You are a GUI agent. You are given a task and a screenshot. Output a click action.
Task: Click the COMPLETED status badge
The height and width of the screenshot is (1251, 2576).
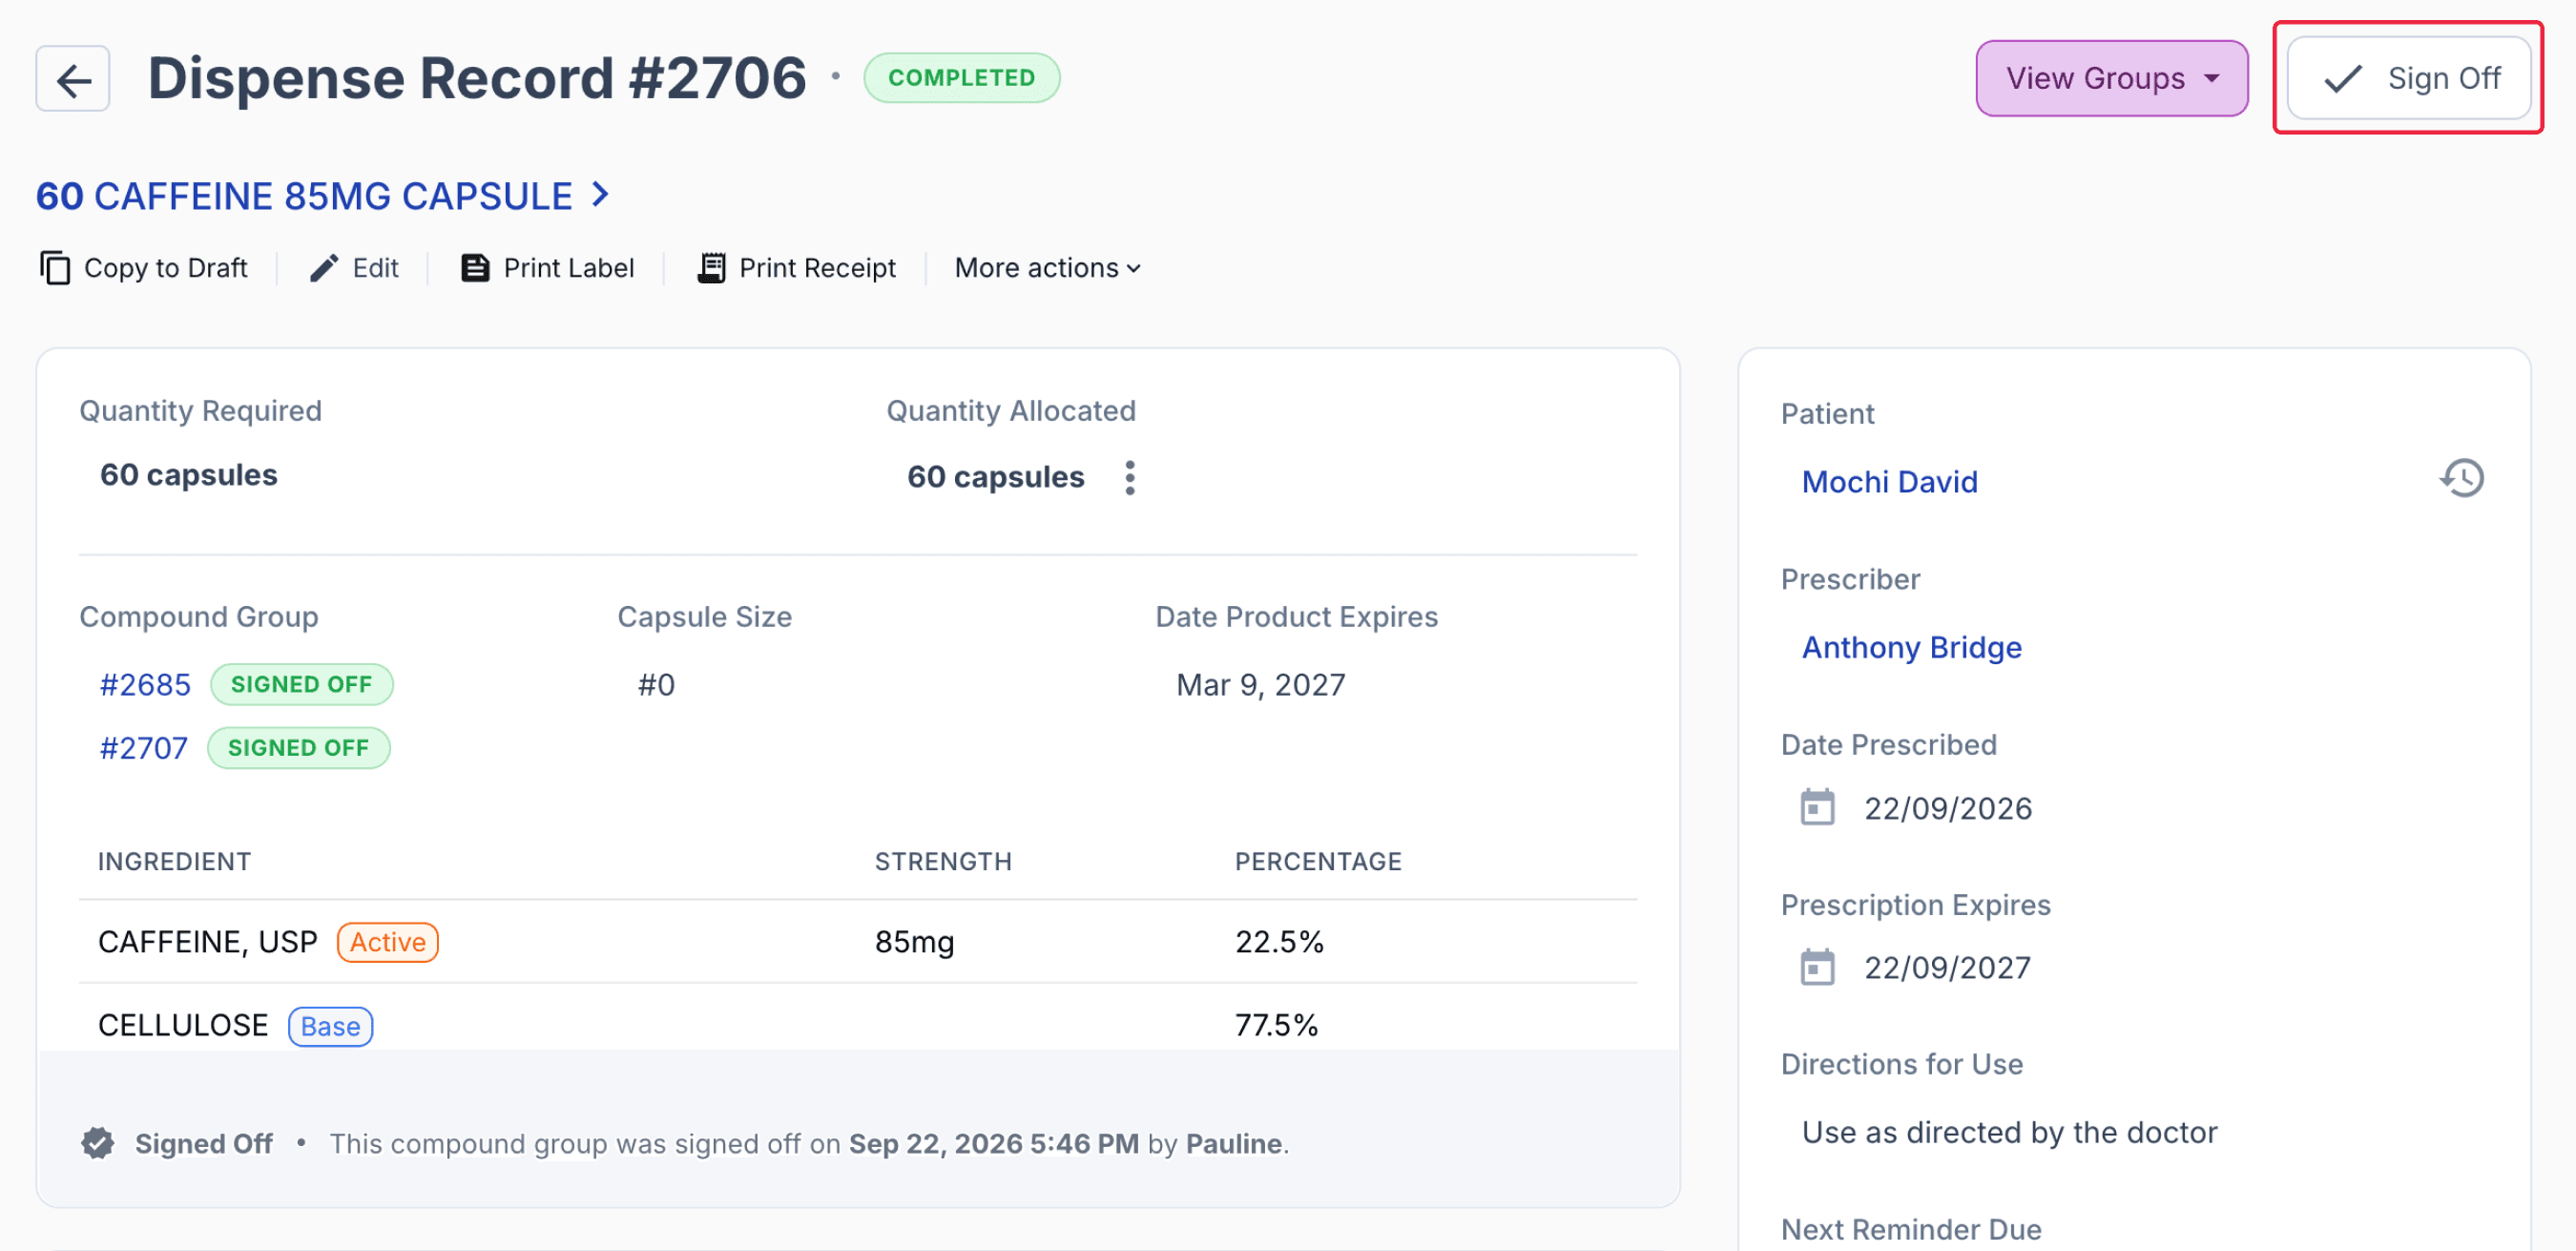[x=961, y=78]
